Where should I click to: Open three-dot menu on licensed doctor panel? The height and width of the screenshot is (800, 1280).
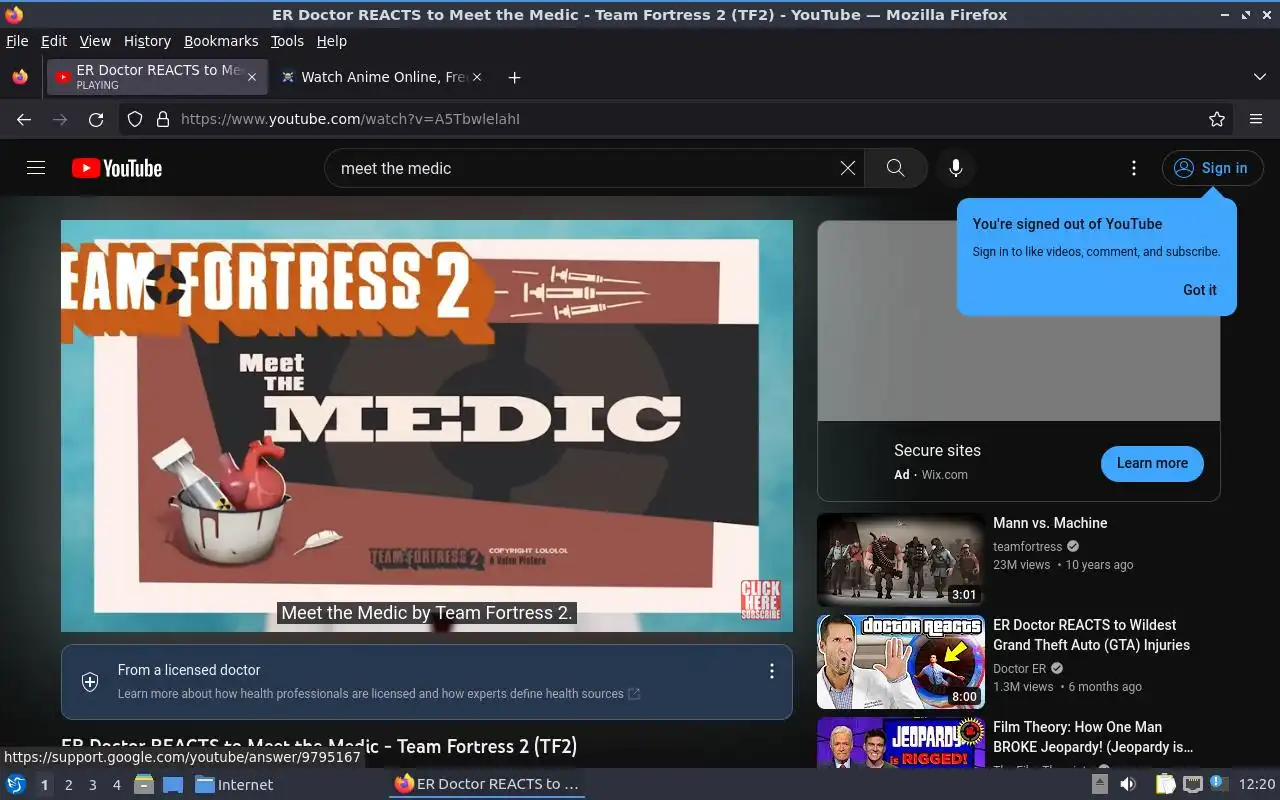(x=771, y=671)
